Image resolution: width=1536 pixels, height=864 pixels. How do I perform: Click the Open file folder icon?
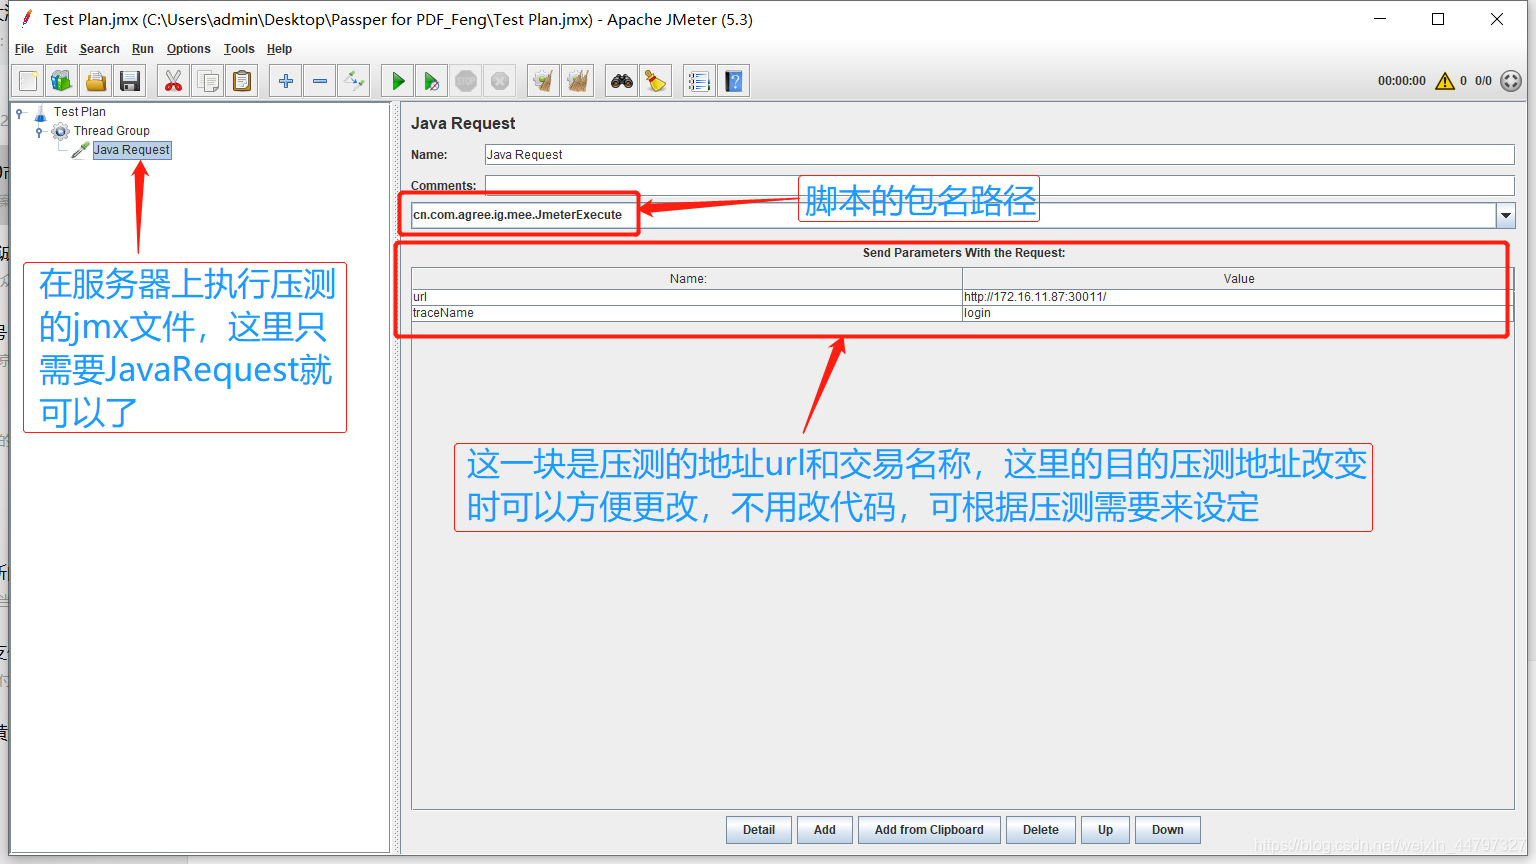click(x=96, y=81)
